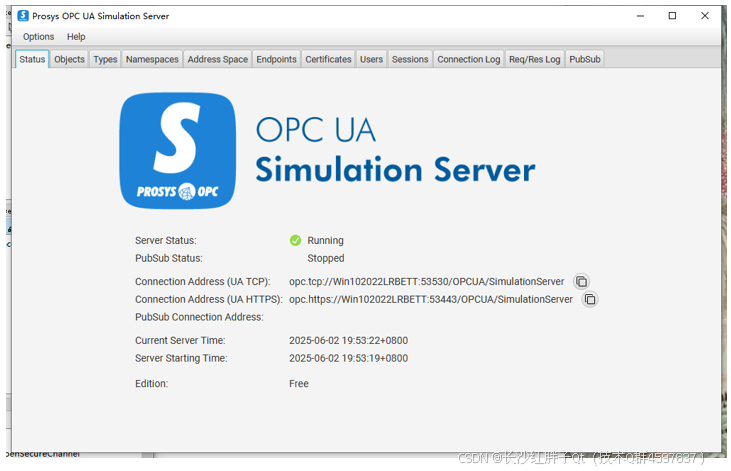Screen dimensions: 731x471
Task: Go to the Address Space tab
Action: coord(217,59)
